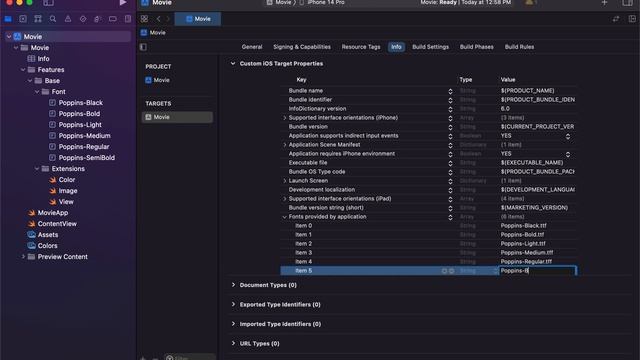The image size is (640, 360).
Task: Switch to Resource Tags tab
Action: pos(361,47)
